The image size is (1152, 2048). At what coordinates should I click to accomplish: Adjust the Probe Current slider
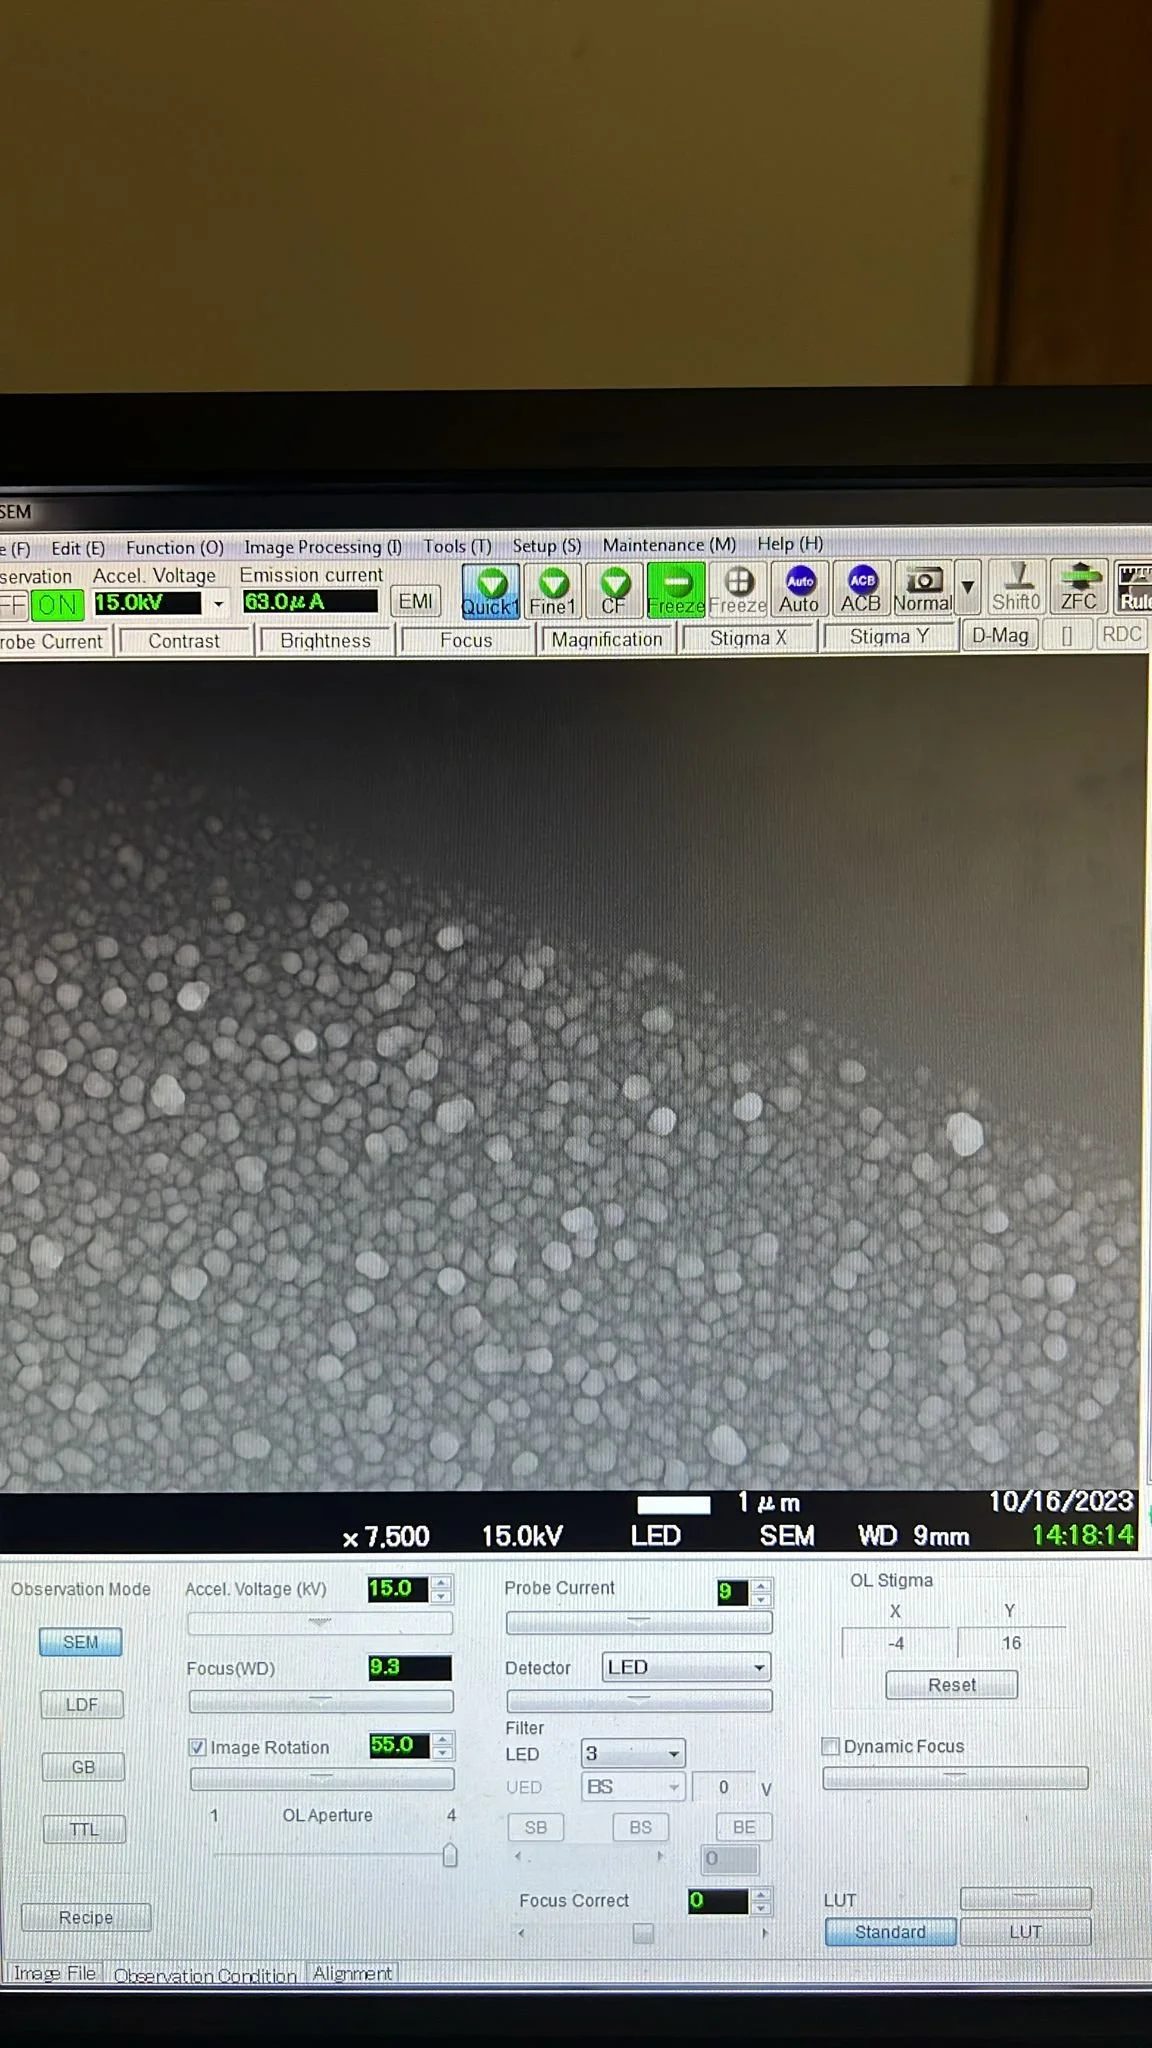tap(639, 1623)
